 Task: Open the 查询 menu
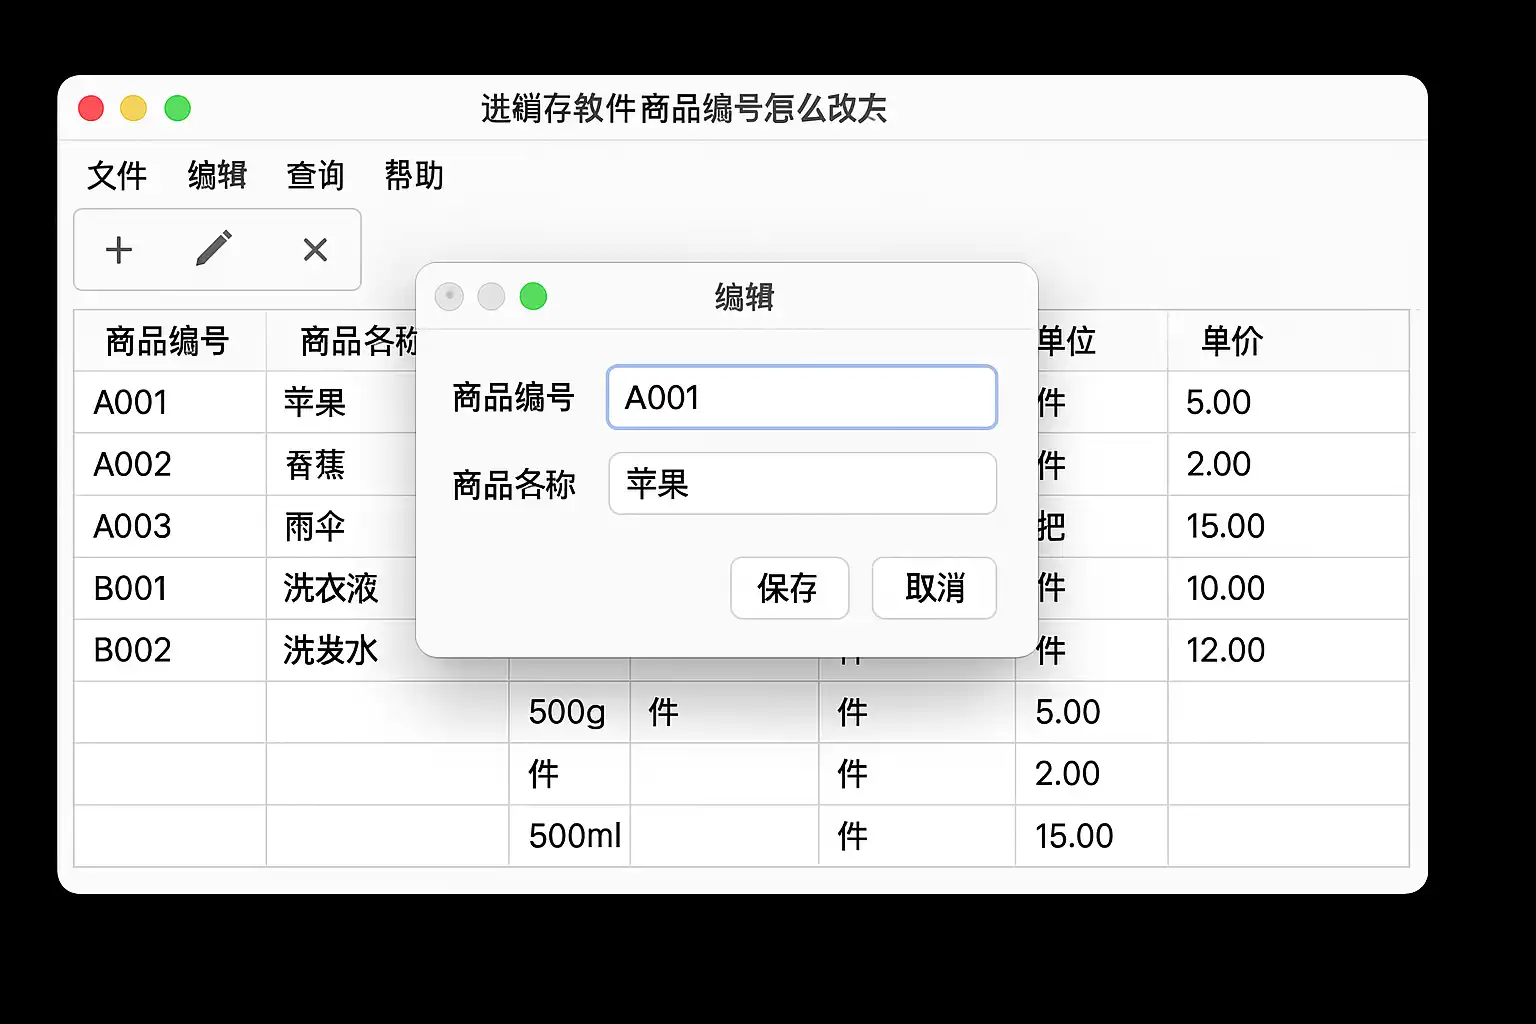(315, 176)
